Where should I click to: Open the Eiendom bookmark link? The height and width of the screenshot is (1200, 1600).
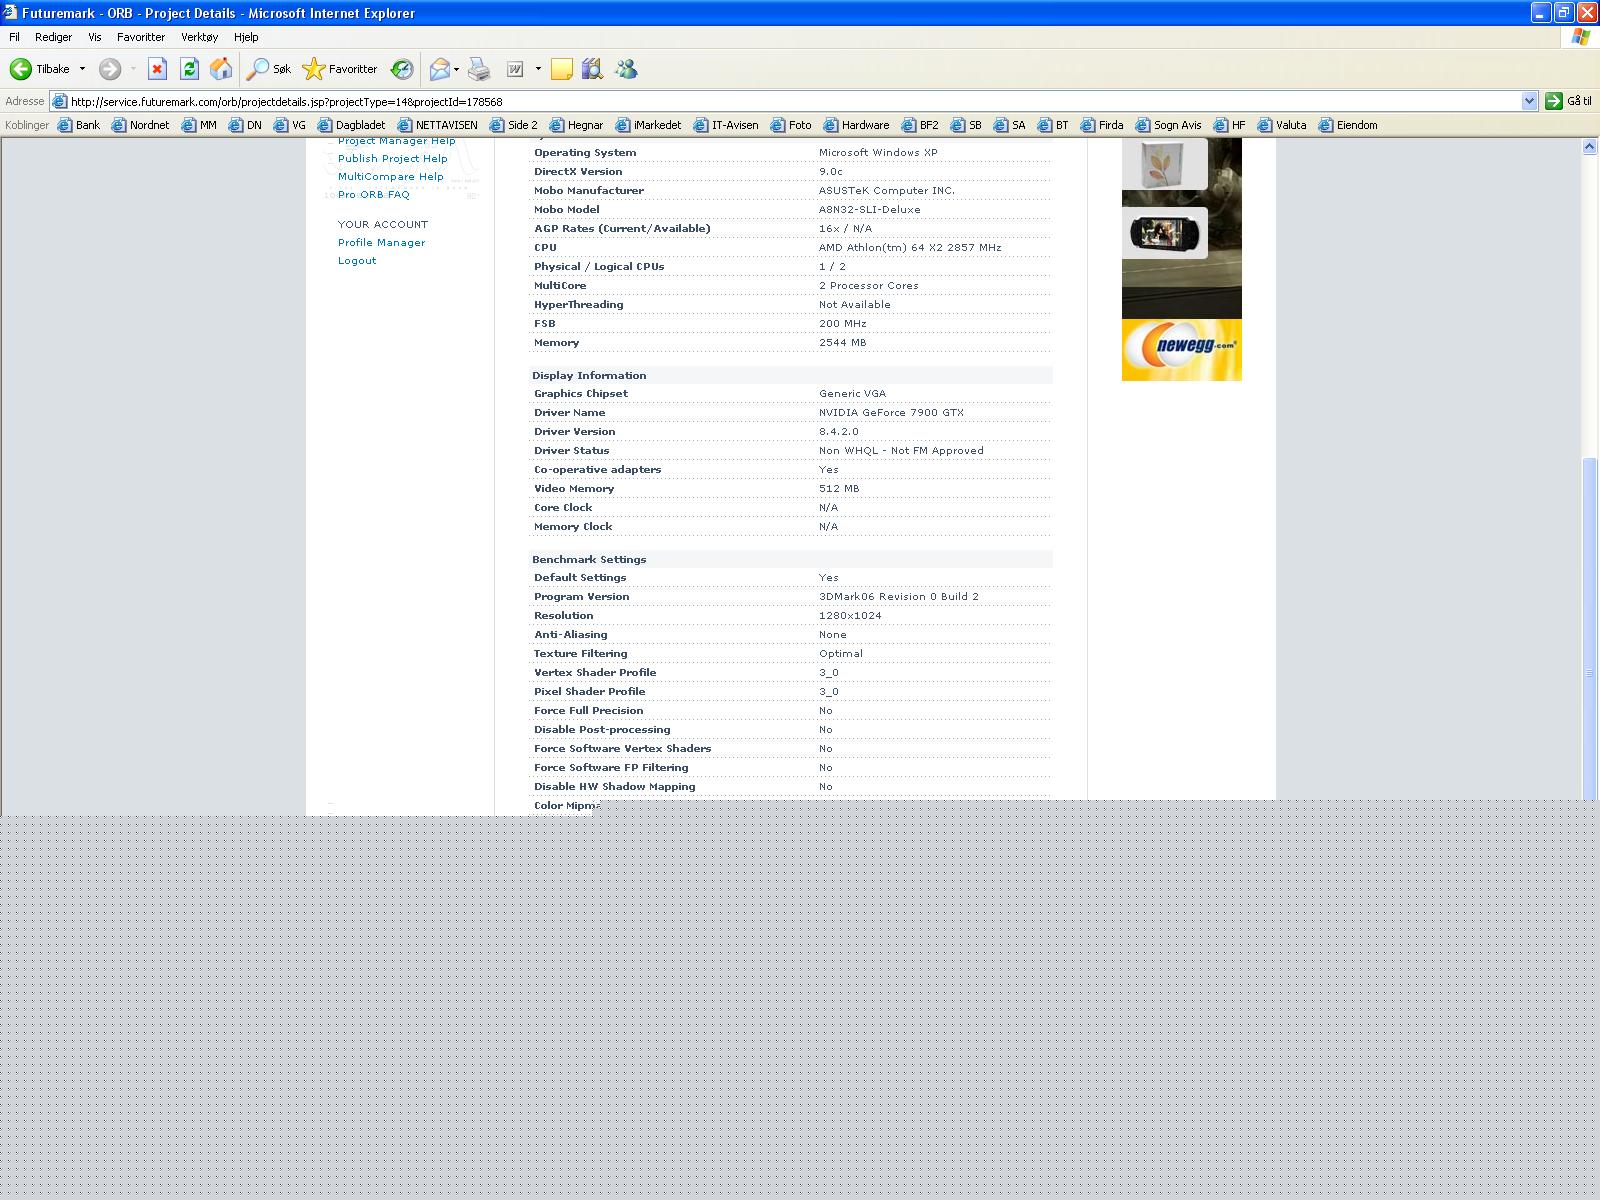(x=1348, y=125)
